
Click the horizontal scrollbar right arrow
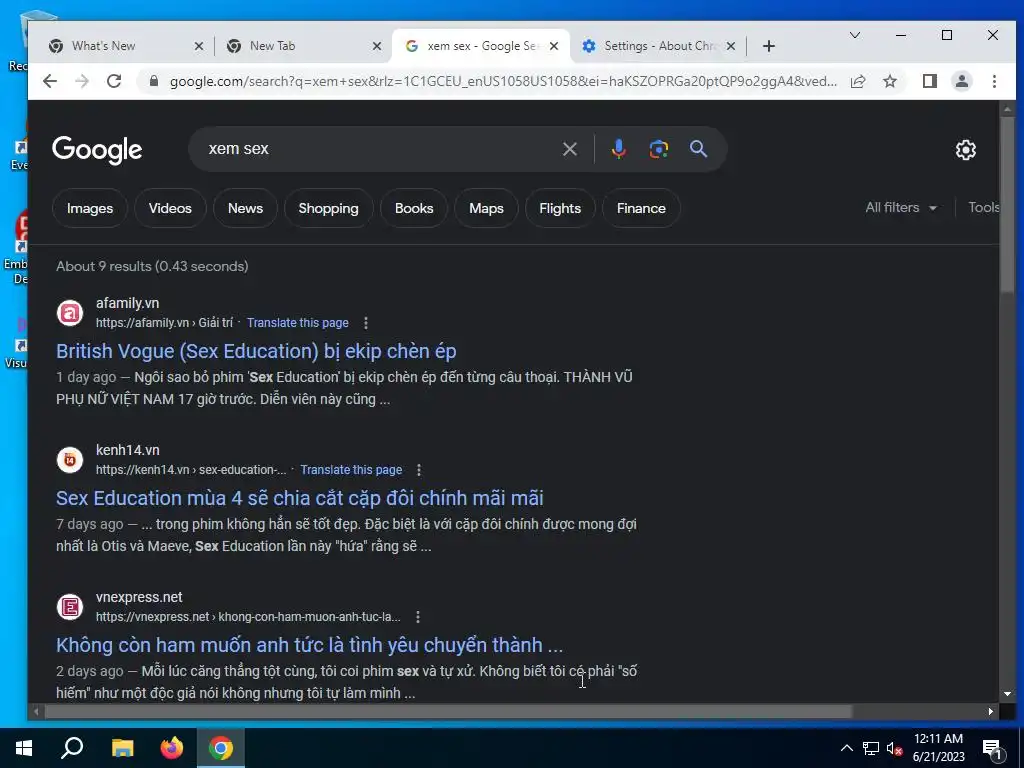pyautogui.click(x=991, y=711)
